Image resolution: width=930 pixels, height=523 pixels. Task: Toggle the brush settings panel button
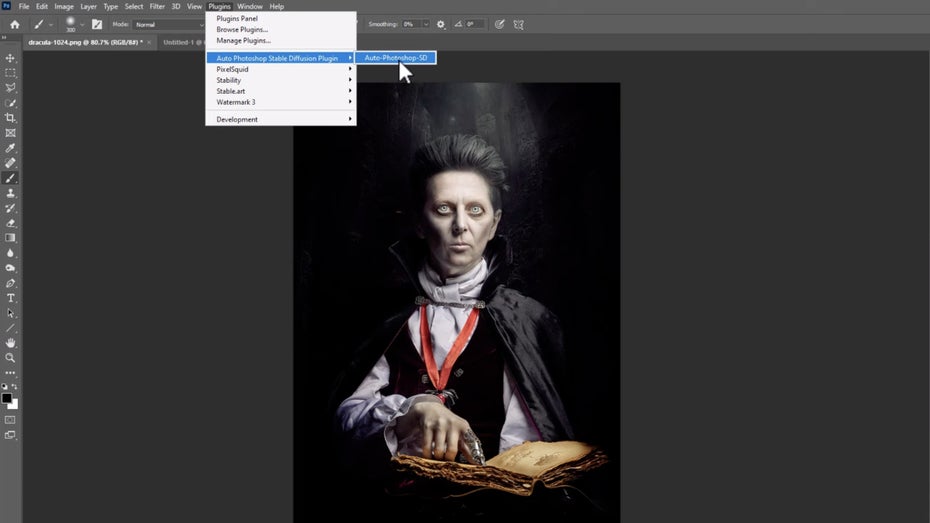[x=97, y=24]
